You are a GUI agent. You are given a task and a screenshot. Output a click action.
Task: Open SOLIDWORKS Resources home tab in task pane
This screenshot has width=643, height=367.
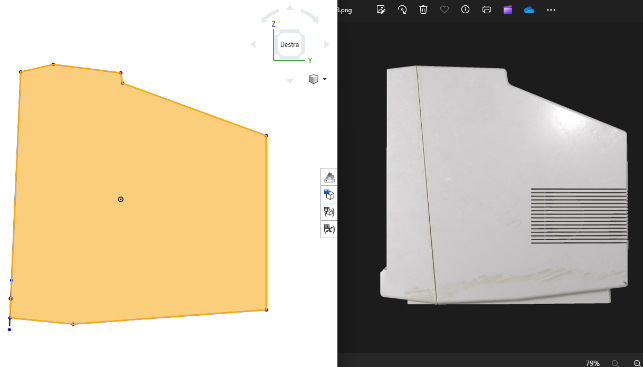[329, 177]
